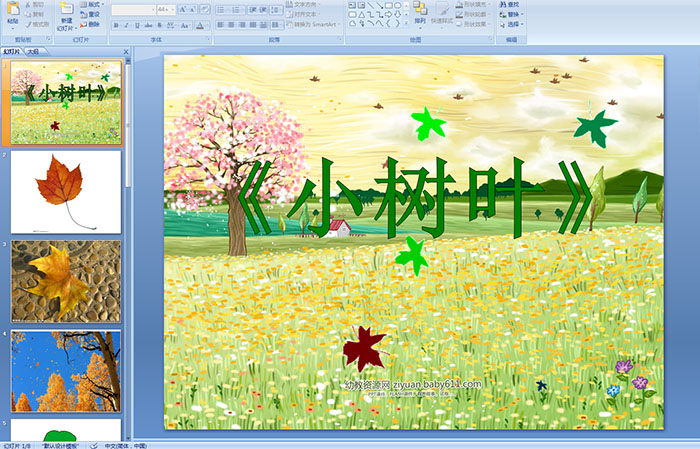Viewport: 700px width, 449px height.
Task: Open Select (选择) menu
Action: tap(511, 24)
